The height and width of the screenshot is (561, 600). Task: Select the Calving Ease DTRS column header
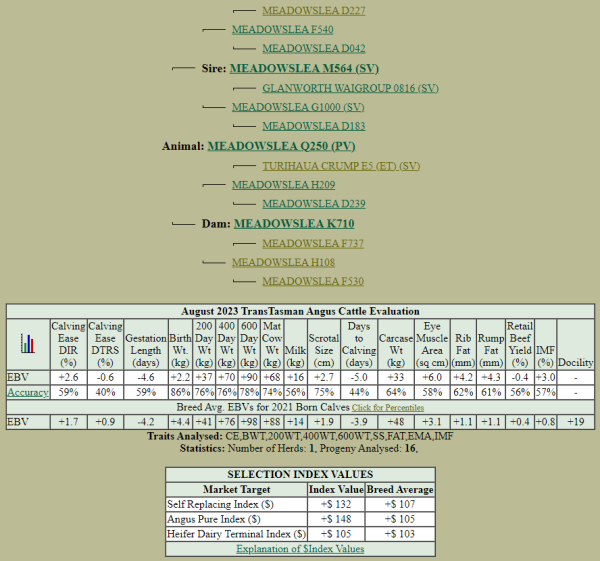point(105,344)
